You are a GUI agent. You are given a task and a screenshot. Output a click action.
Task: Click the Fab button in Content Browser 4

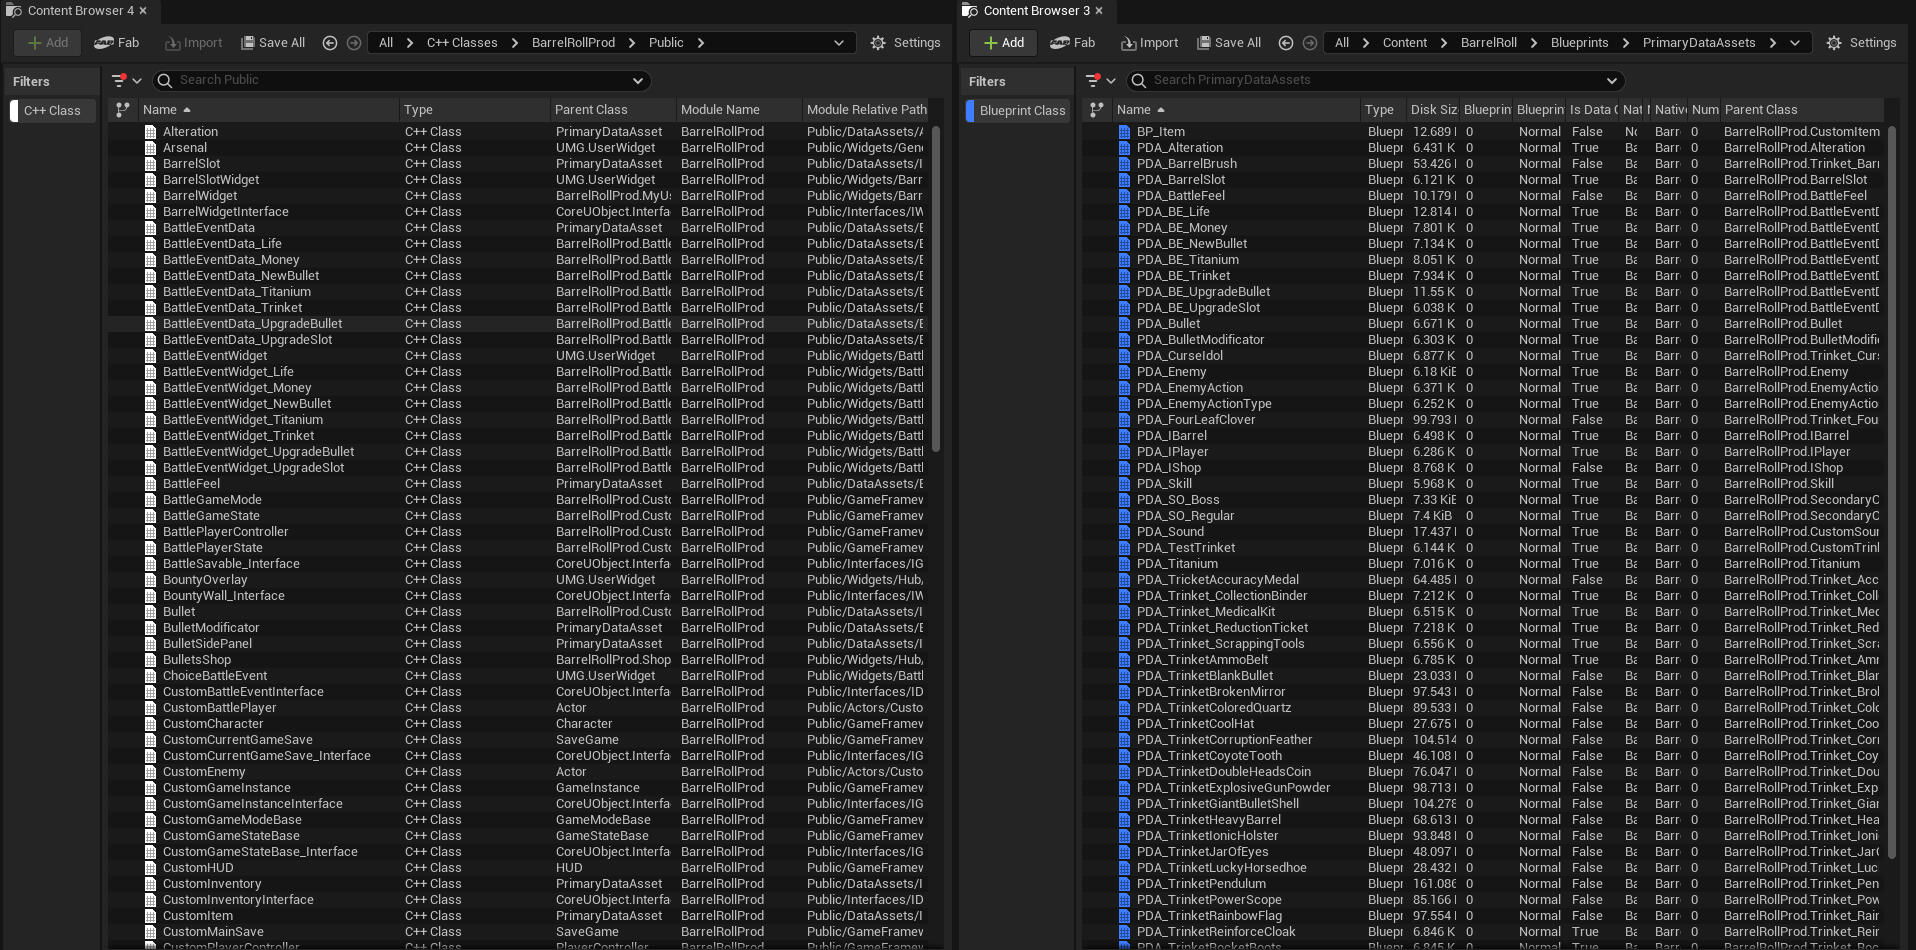[x=117, y=43]
